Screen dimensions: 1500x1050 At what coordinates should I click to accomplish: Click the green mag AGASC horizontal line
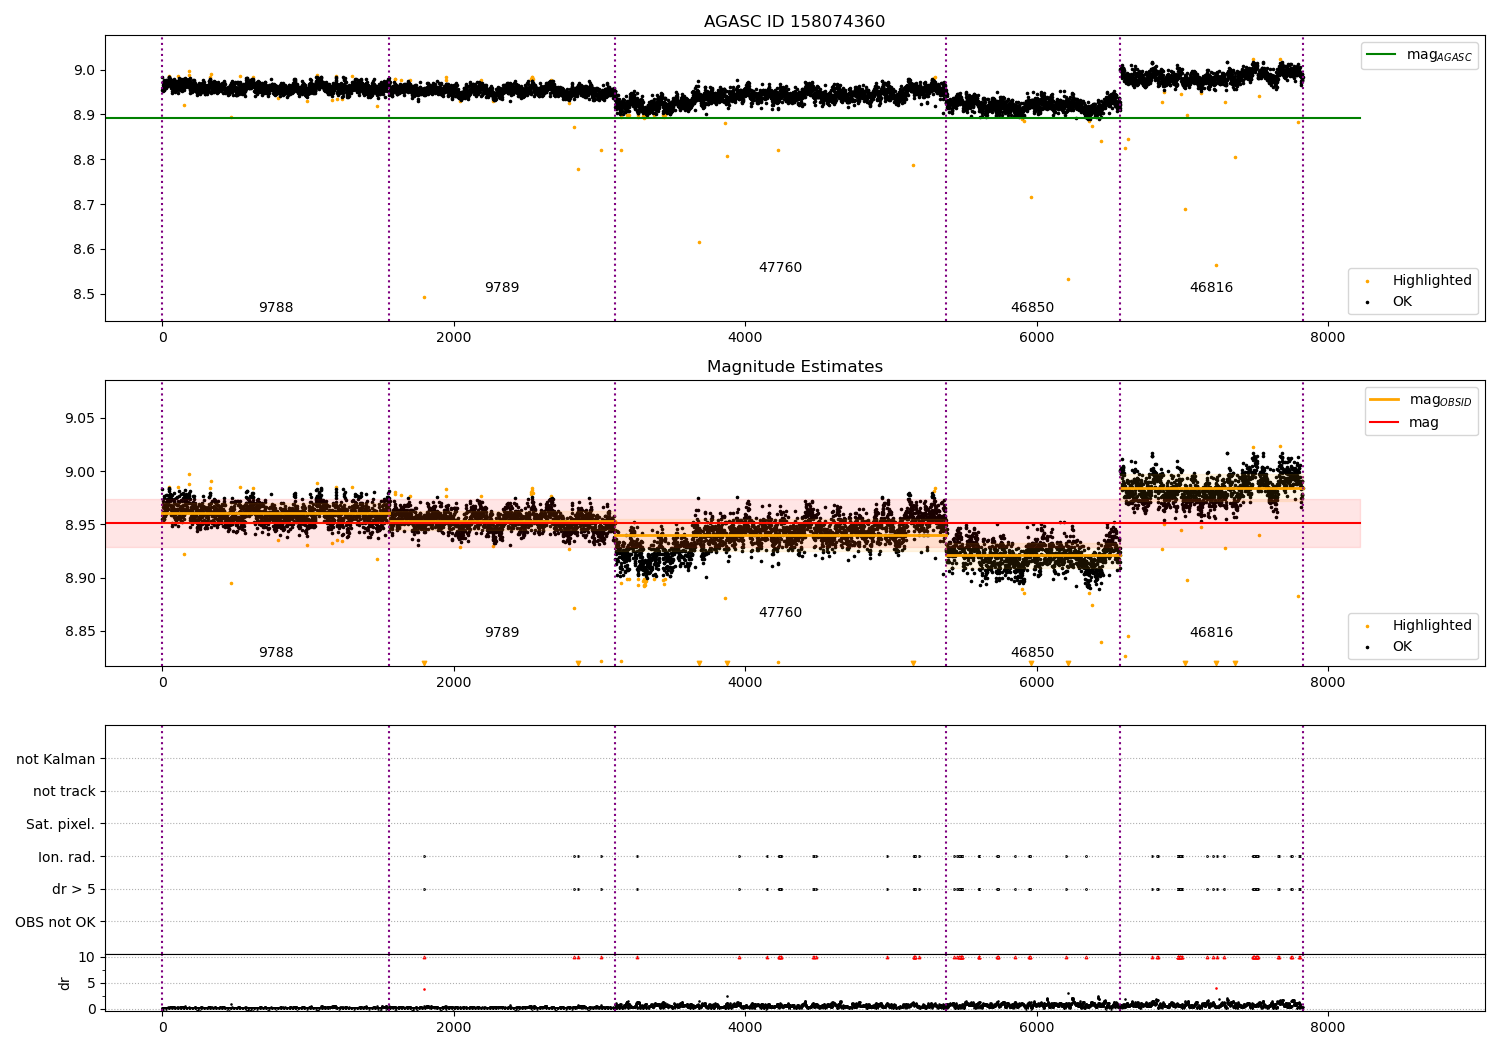733,118
